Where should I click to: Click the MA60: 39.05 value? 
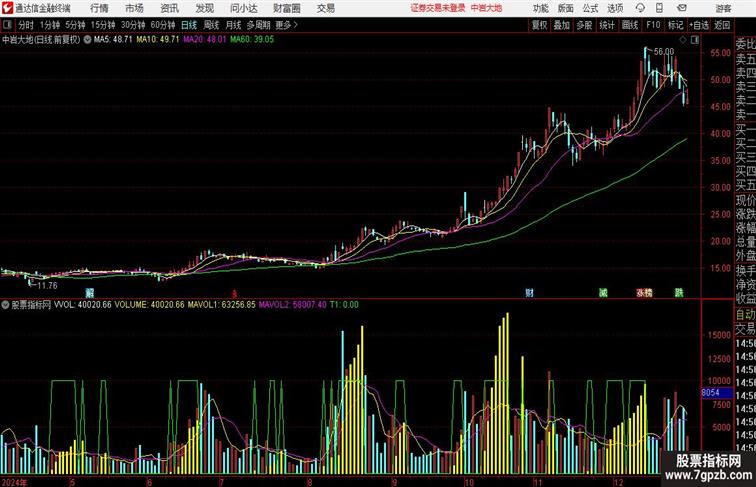pos(252,40)
